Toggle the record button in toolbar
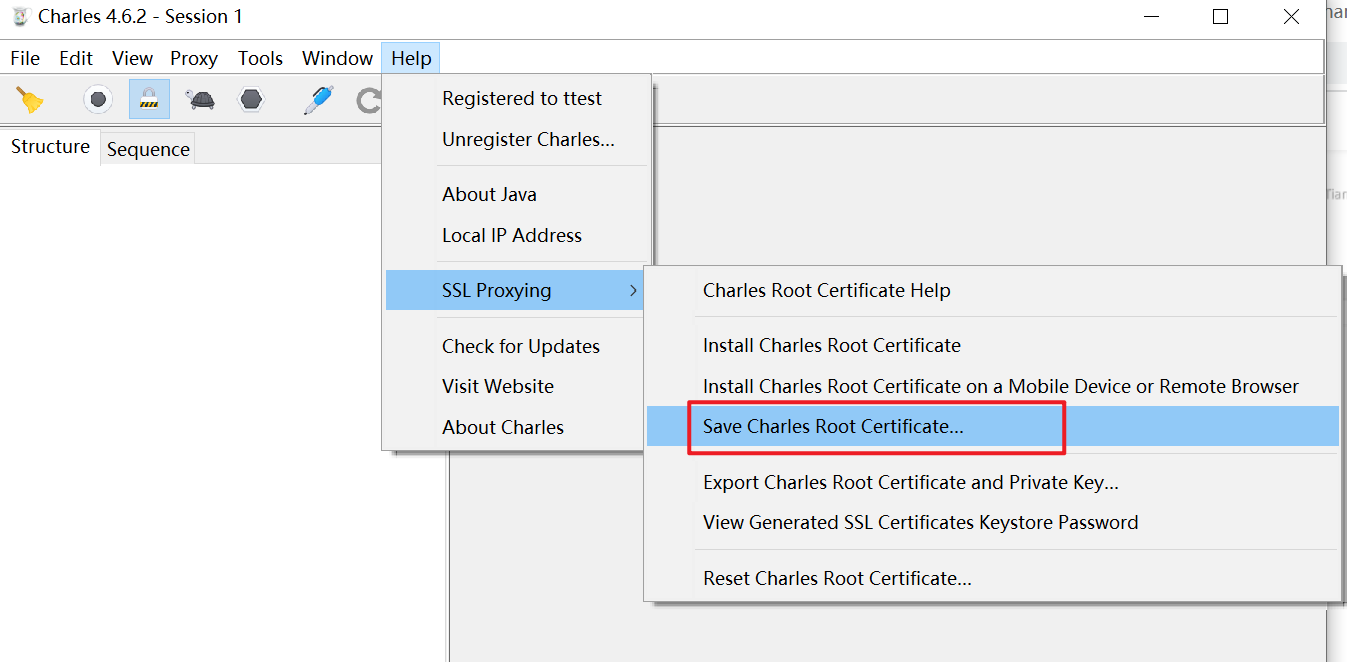 coord(97,99)
